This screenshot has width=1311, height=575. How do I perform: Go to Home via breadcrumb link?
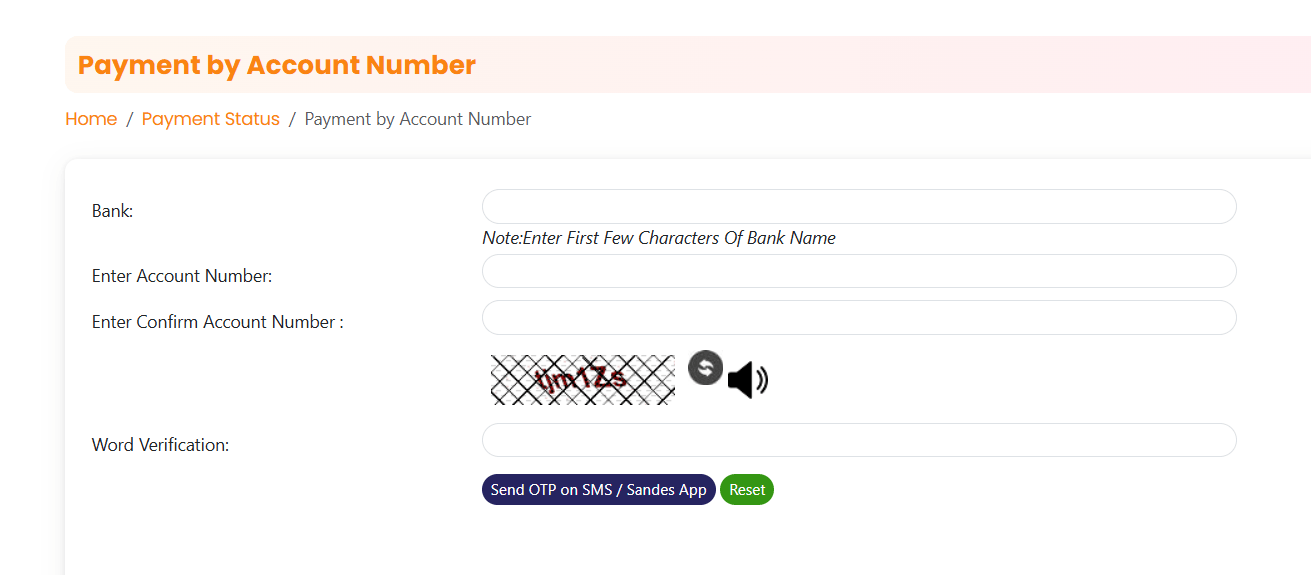(91, 119)
